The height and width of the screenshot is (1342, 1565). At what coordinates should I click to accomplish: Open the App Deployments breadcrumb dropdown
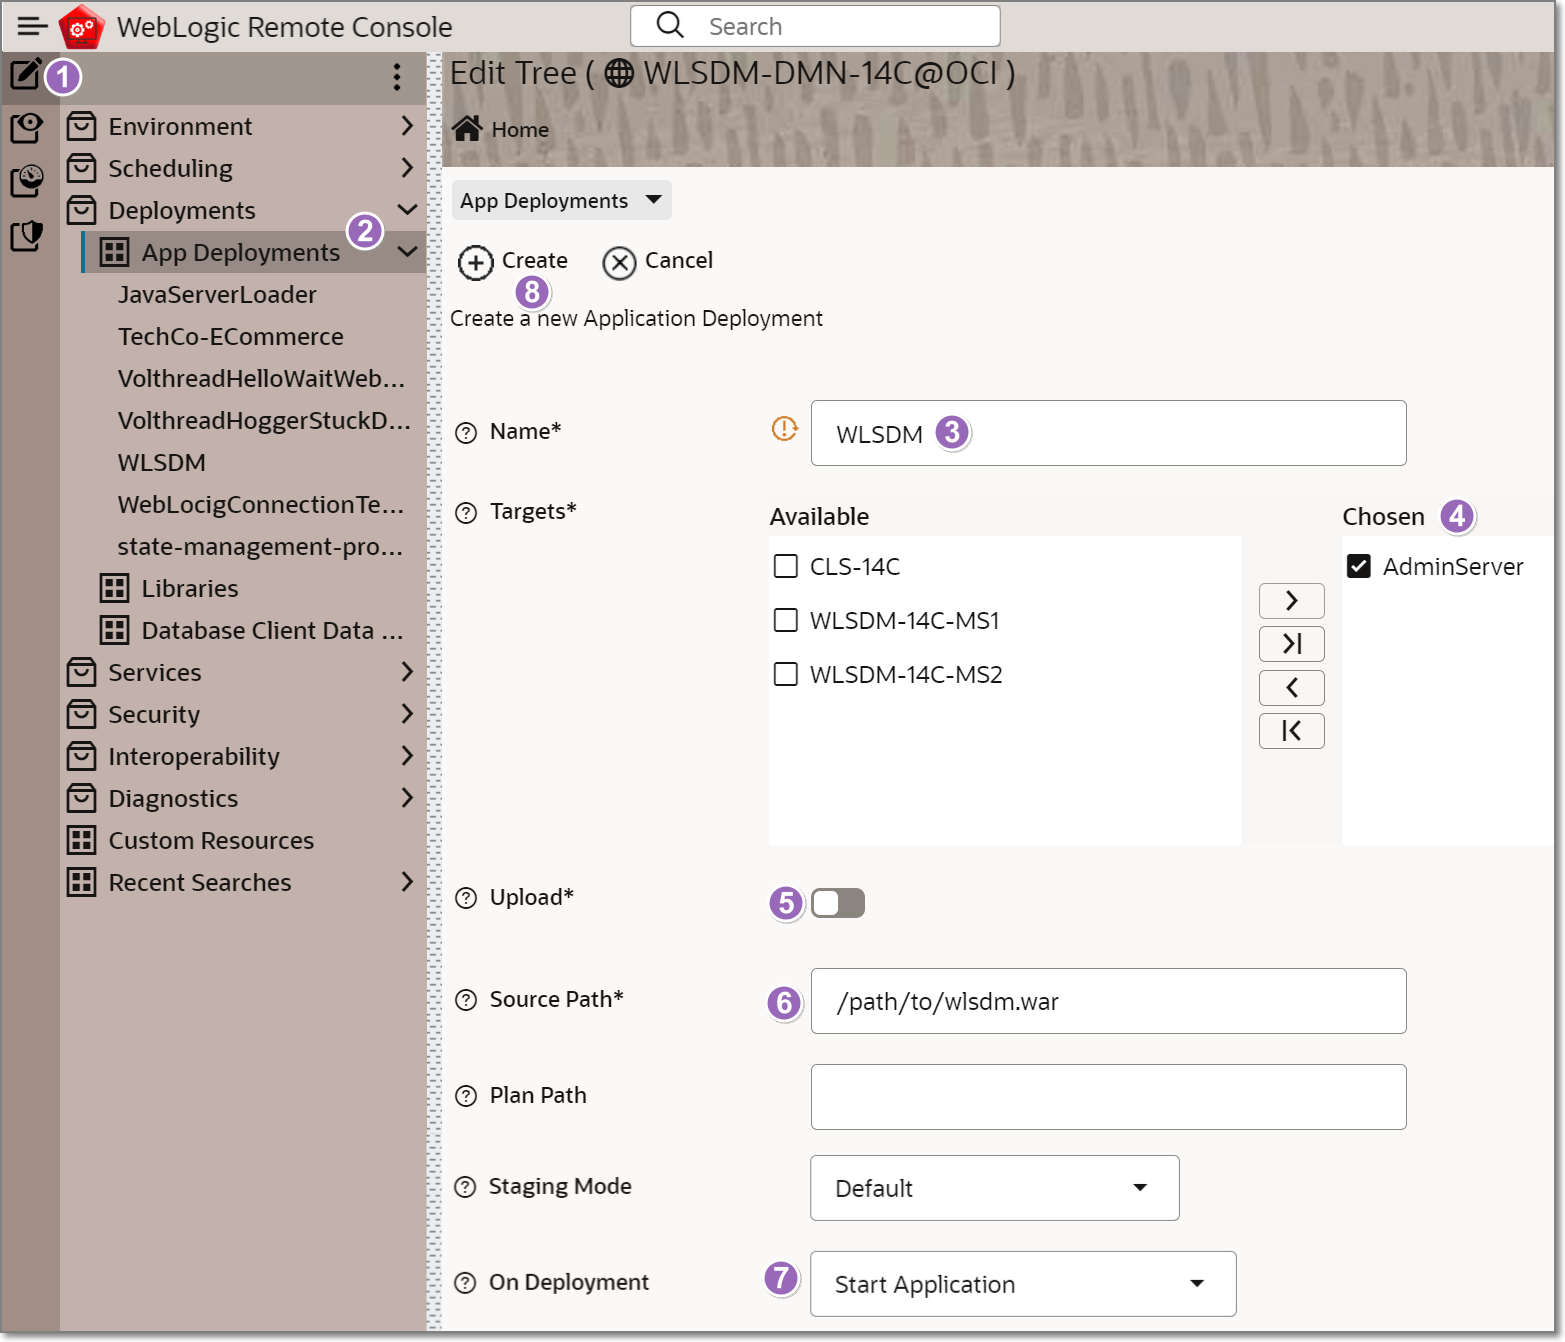pyautogui.click(x=561, y=200)
